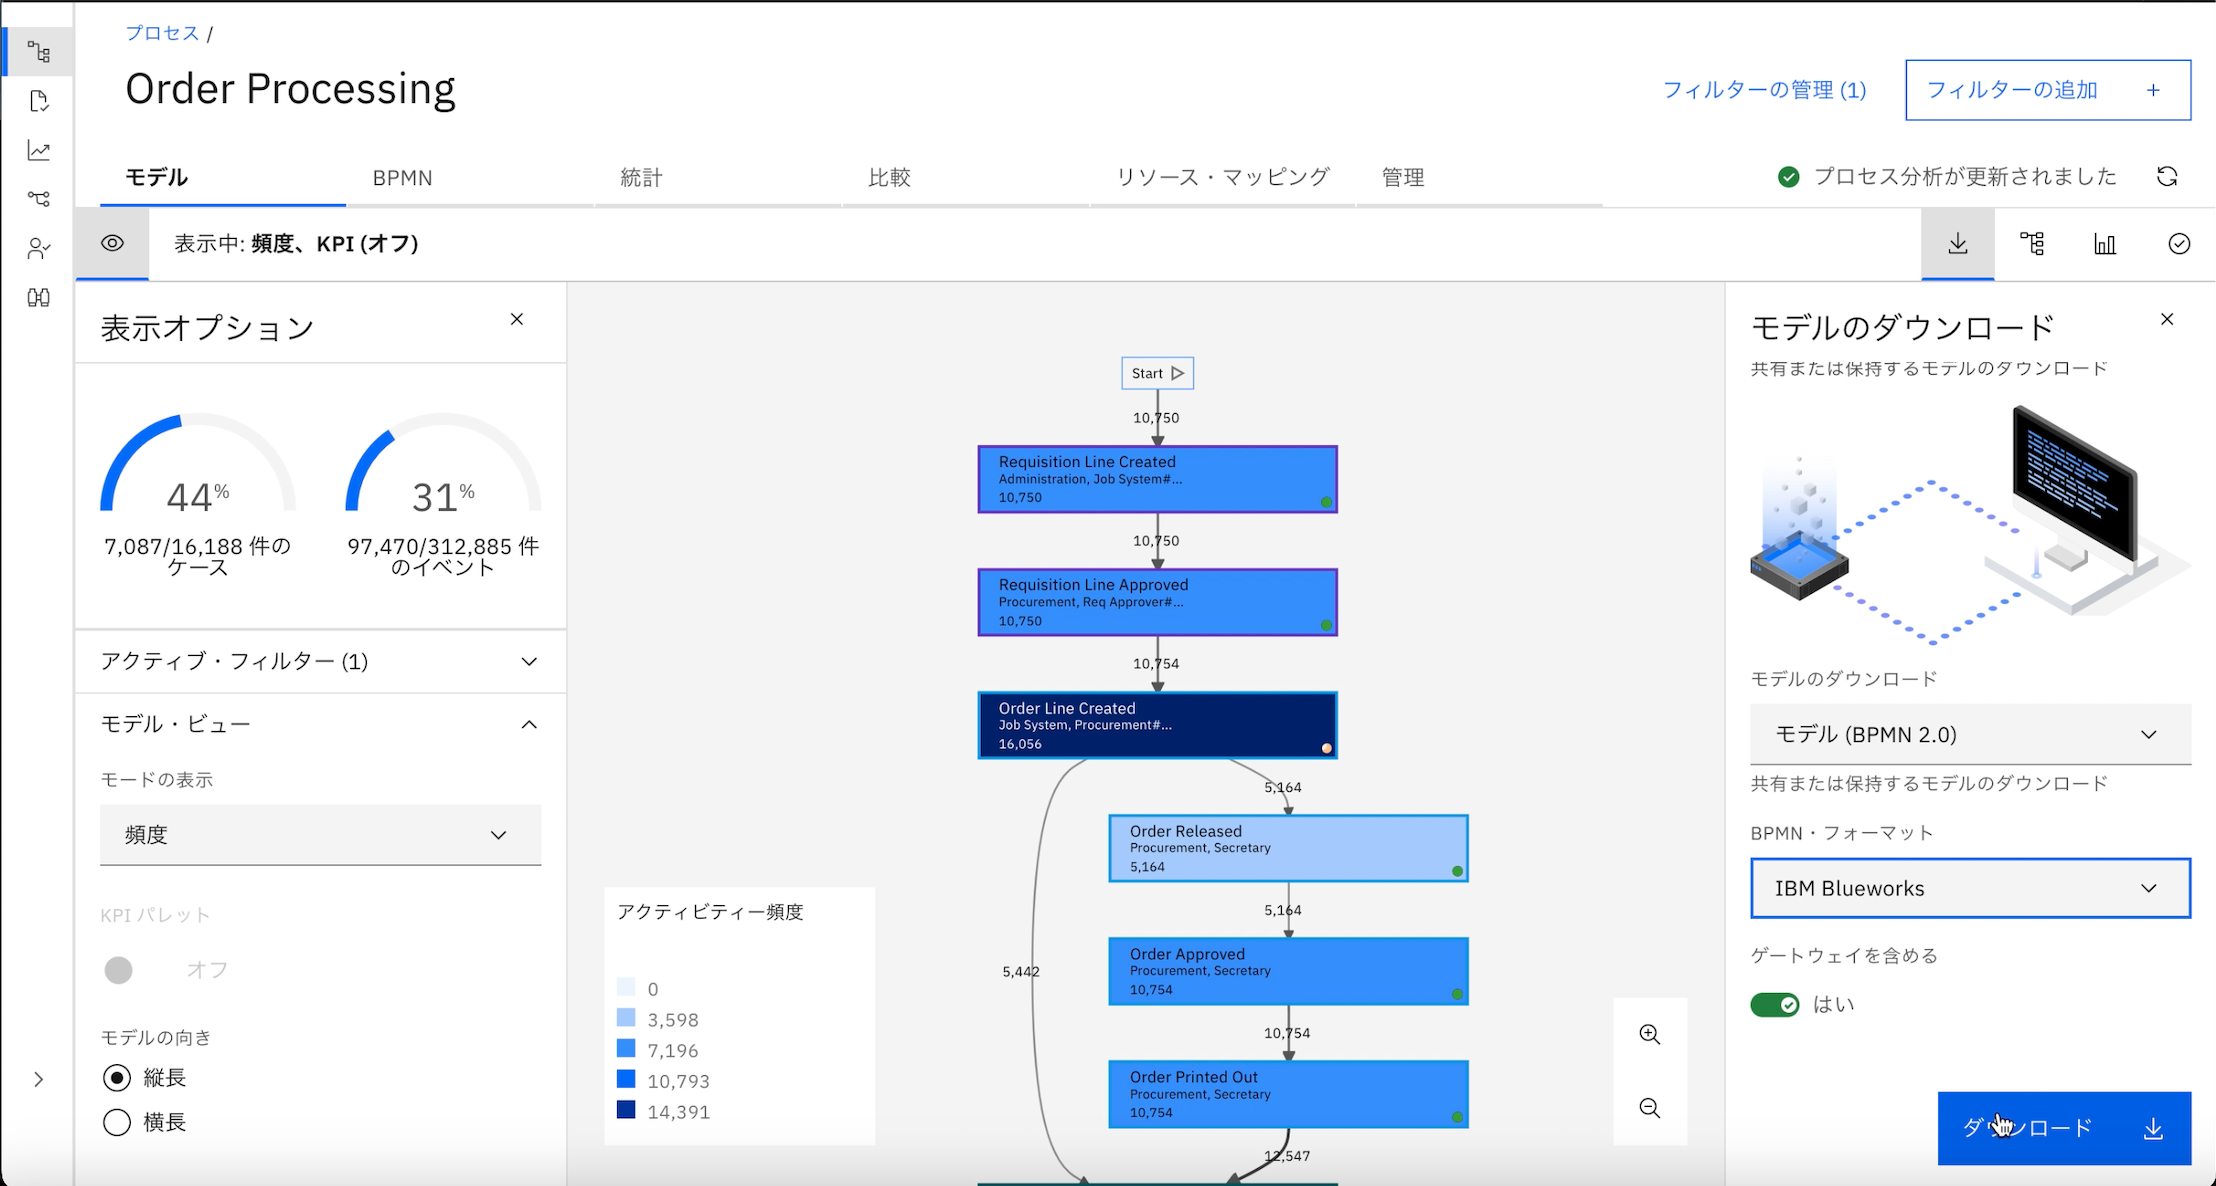Image resolution: width=2216 pixels, height=1186 pixels.
Task: Refresh the process analysis with the reload icon
Action: tap(2168, 176)
